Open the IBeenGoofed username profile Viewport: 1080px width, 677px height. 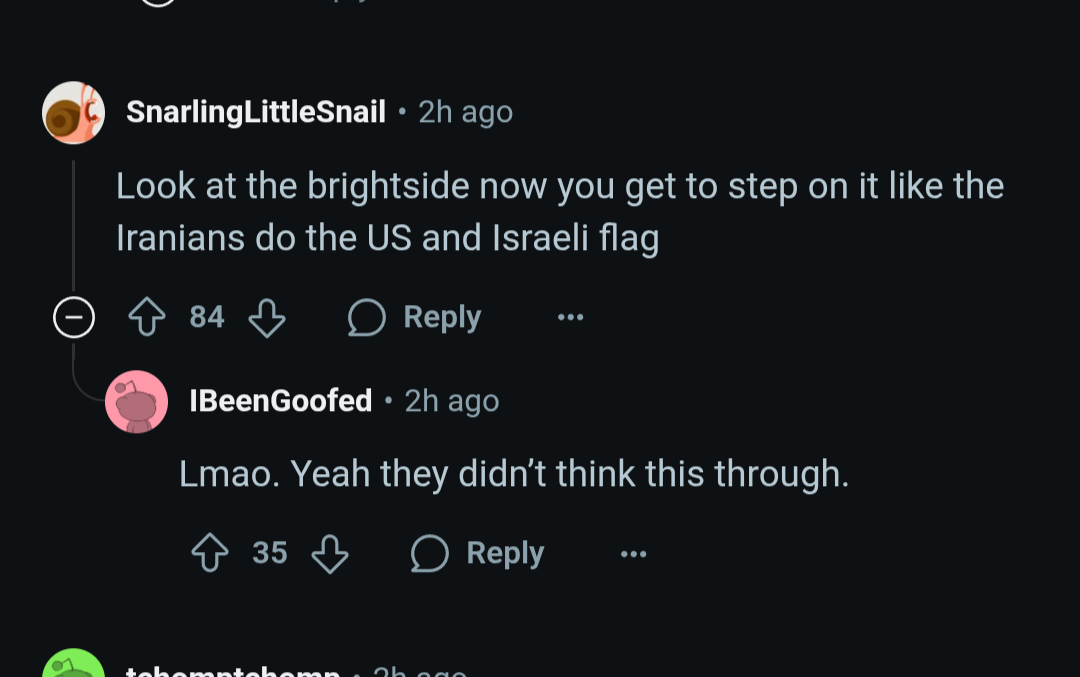click(x=280, y=401)
